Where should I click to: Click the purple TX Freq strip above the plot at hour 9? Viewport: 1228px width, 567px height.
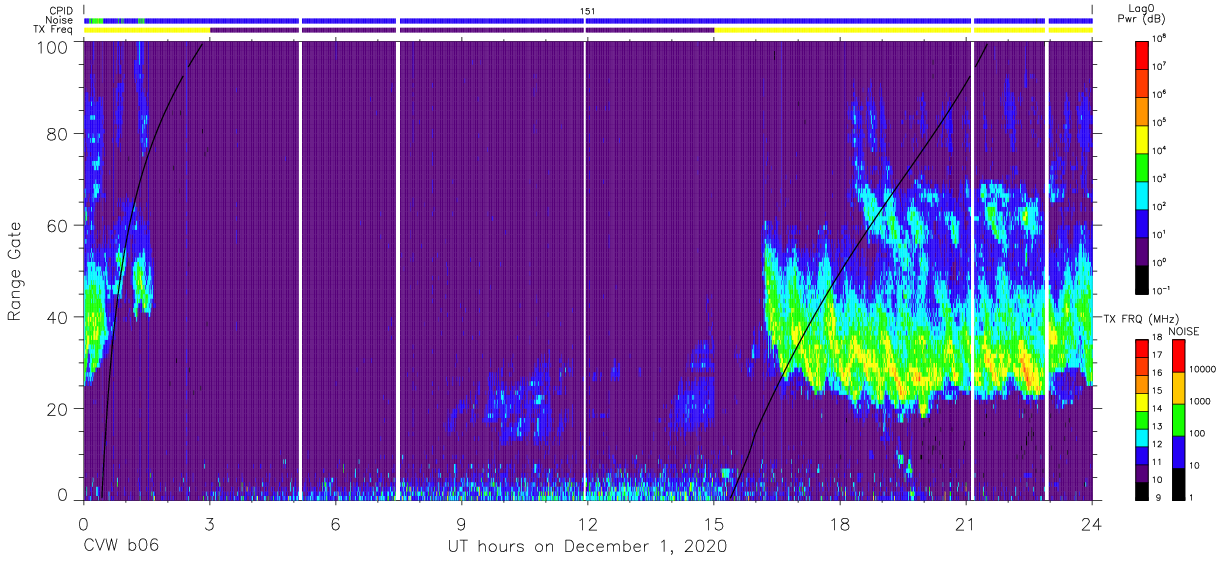[x=461, y=30]
